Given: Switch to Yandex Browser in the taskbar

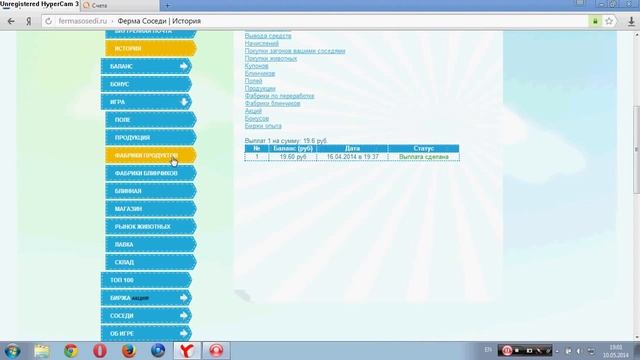Looking at the screenshot, I should pos(187,351).
